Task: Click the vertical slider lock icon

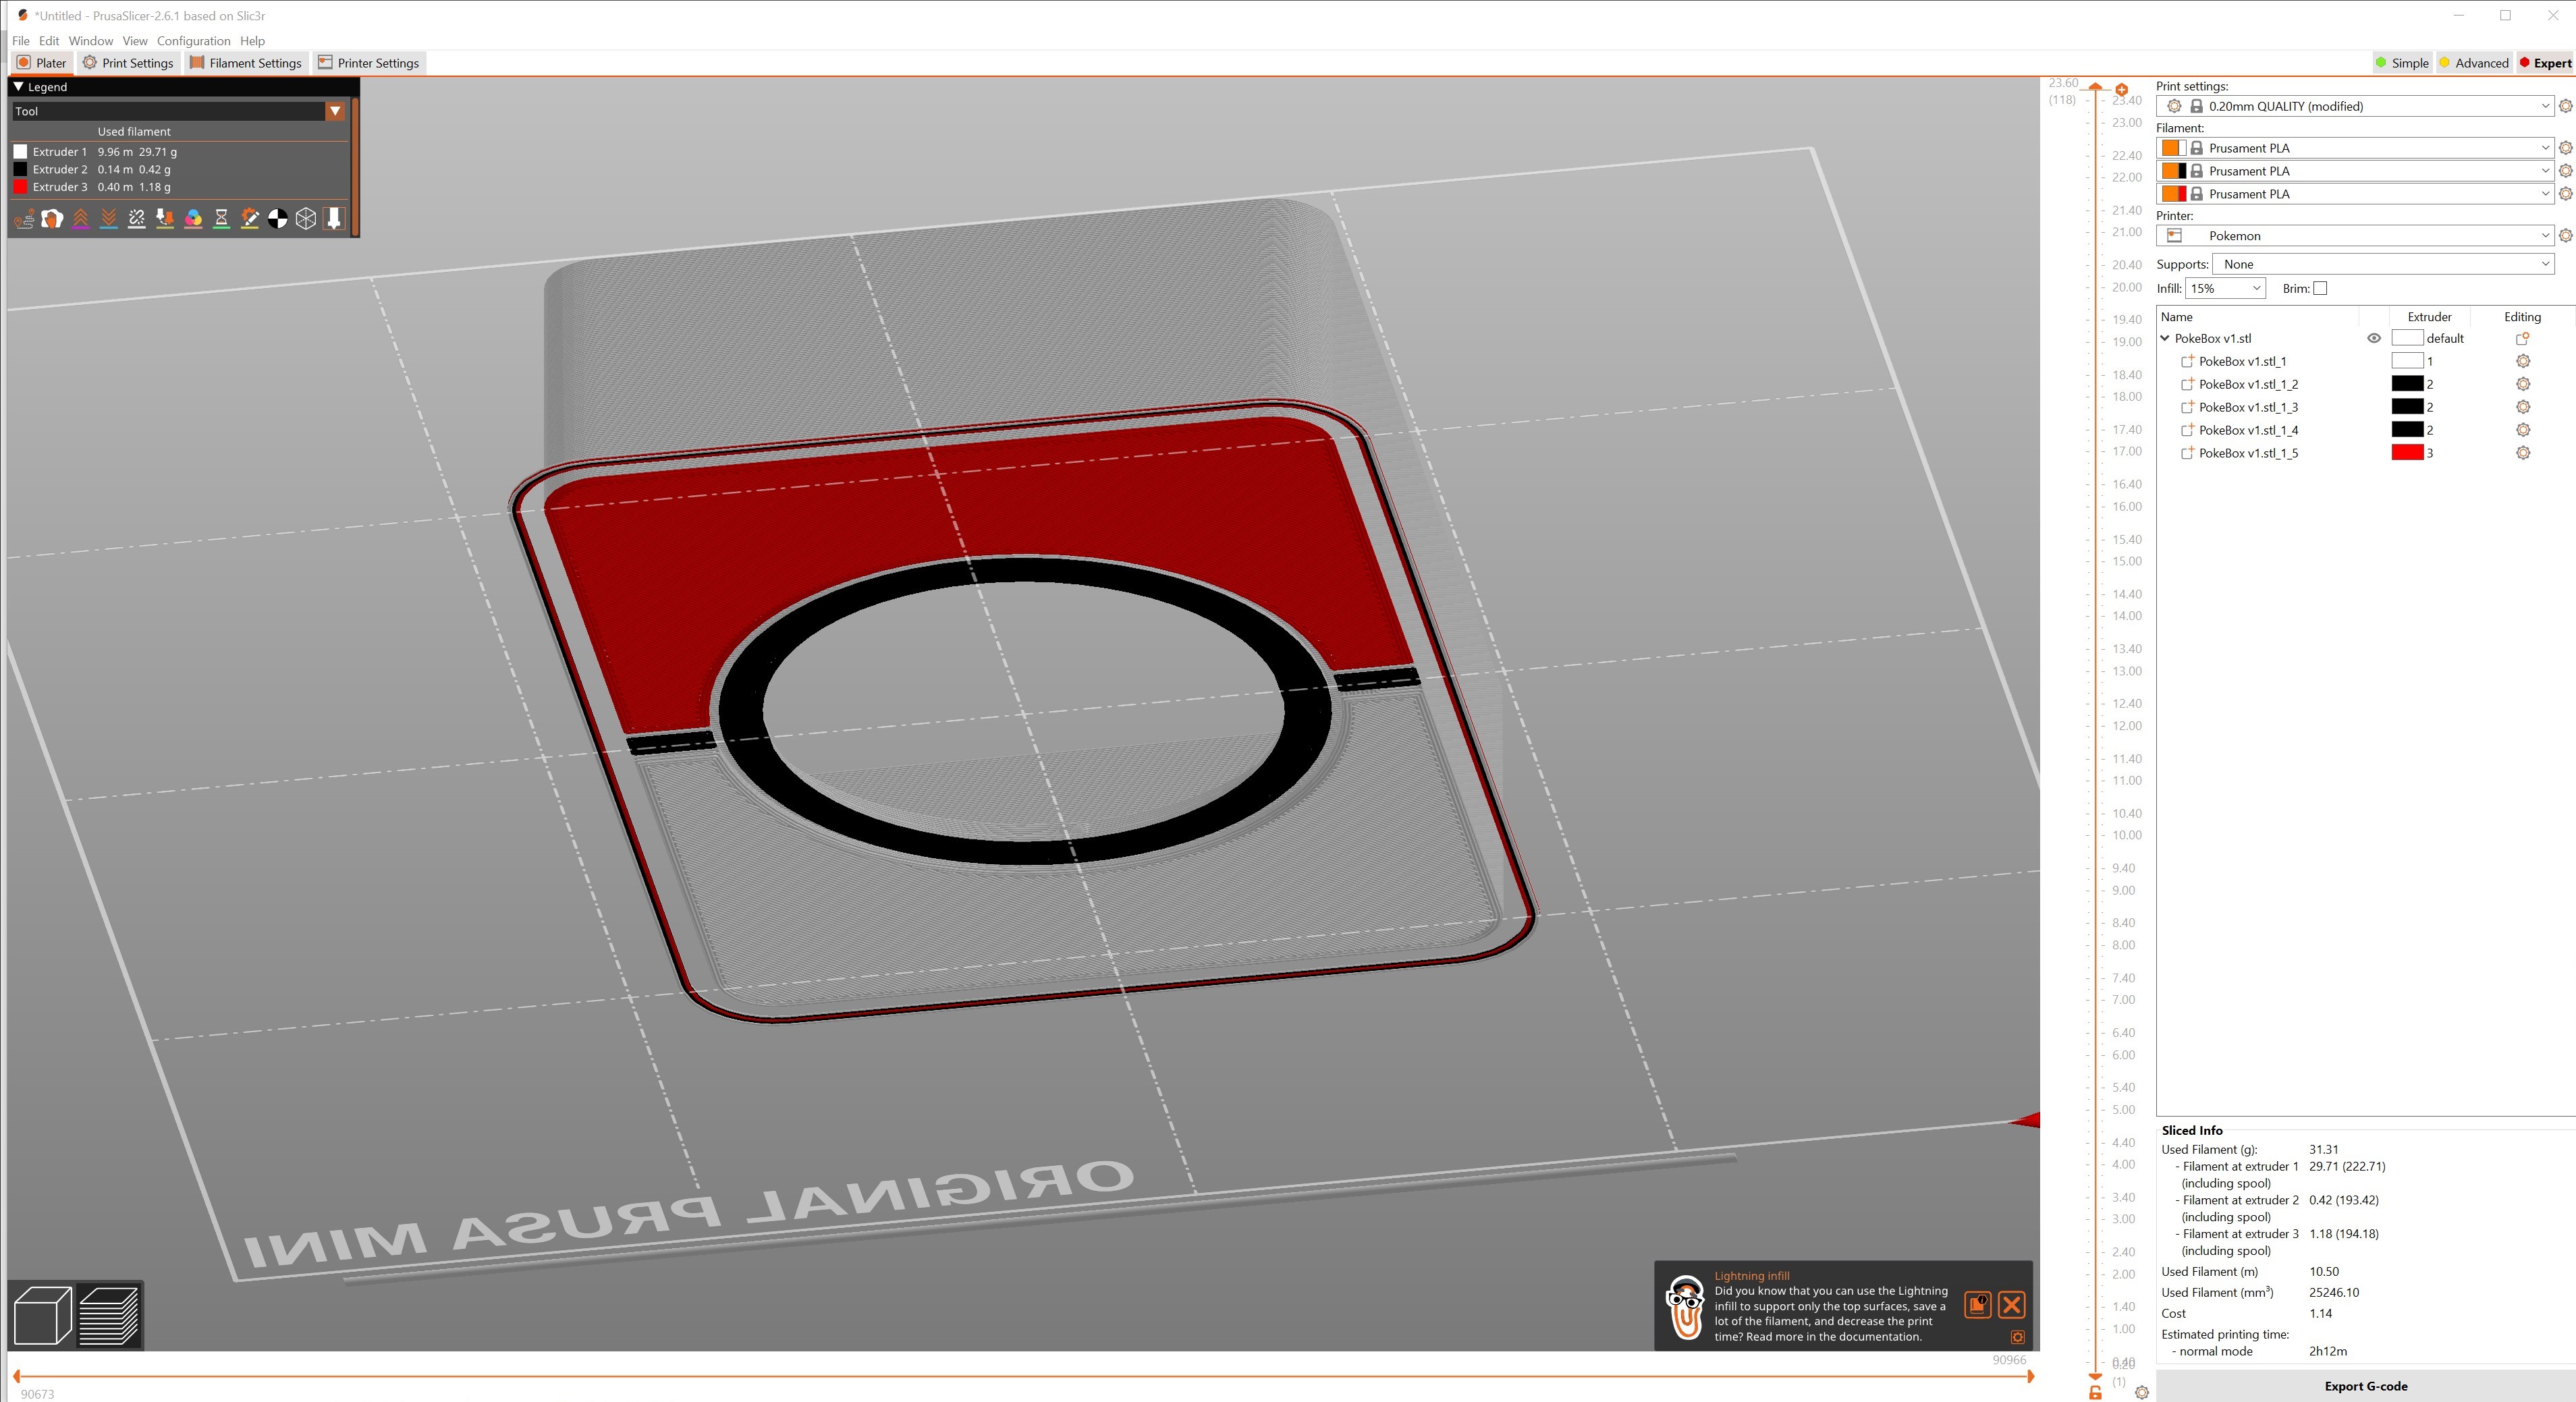Action: click(2095, 1392)
